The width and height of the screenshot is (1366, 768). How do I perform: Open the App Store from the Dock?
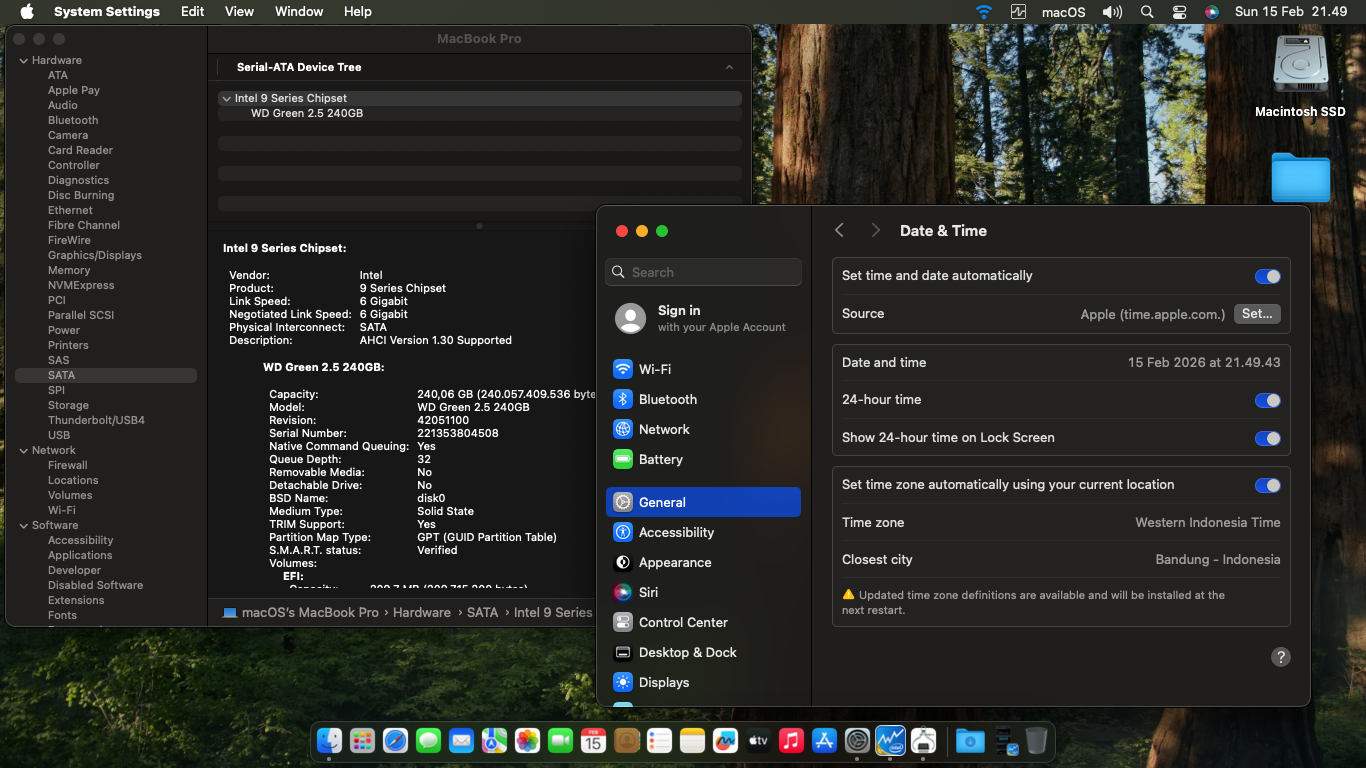pos(824,740)
